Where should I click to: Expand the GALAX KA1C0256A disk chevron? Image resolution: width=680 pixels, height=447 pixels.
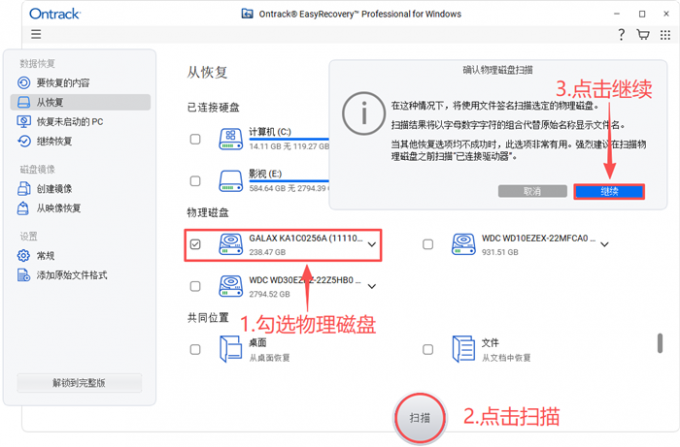[x=372, y=245]
